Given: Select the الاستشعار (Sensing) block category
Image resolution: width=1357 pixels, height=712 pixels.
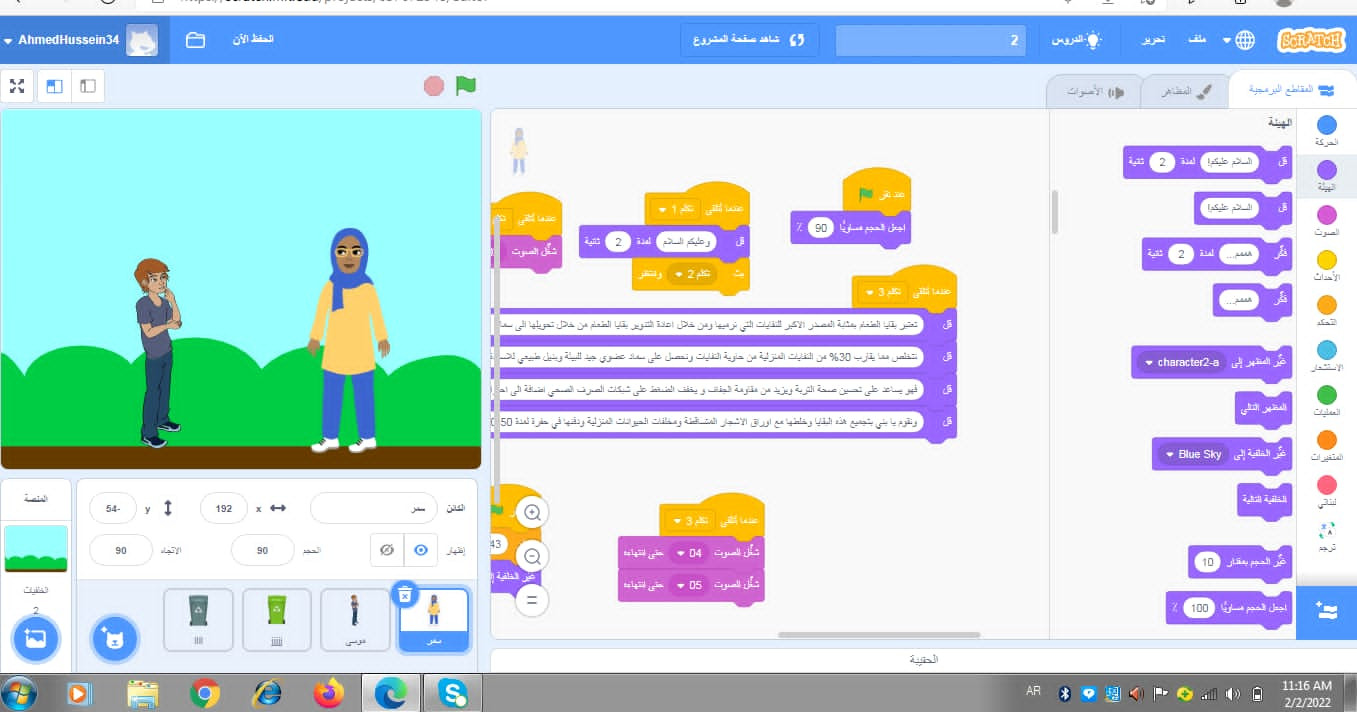Looking at the screenshot, I should [x=1326, y=356].
